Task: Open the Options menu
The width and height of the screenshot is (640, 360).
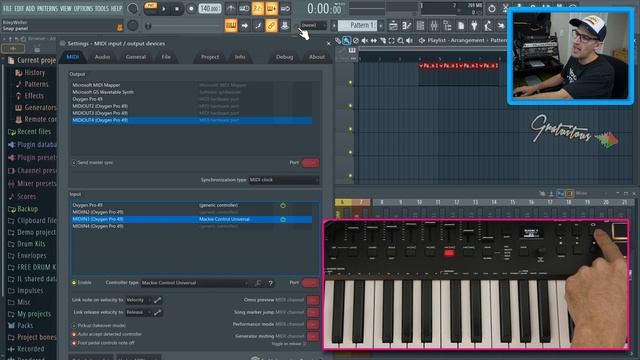Action: [83, 8]
